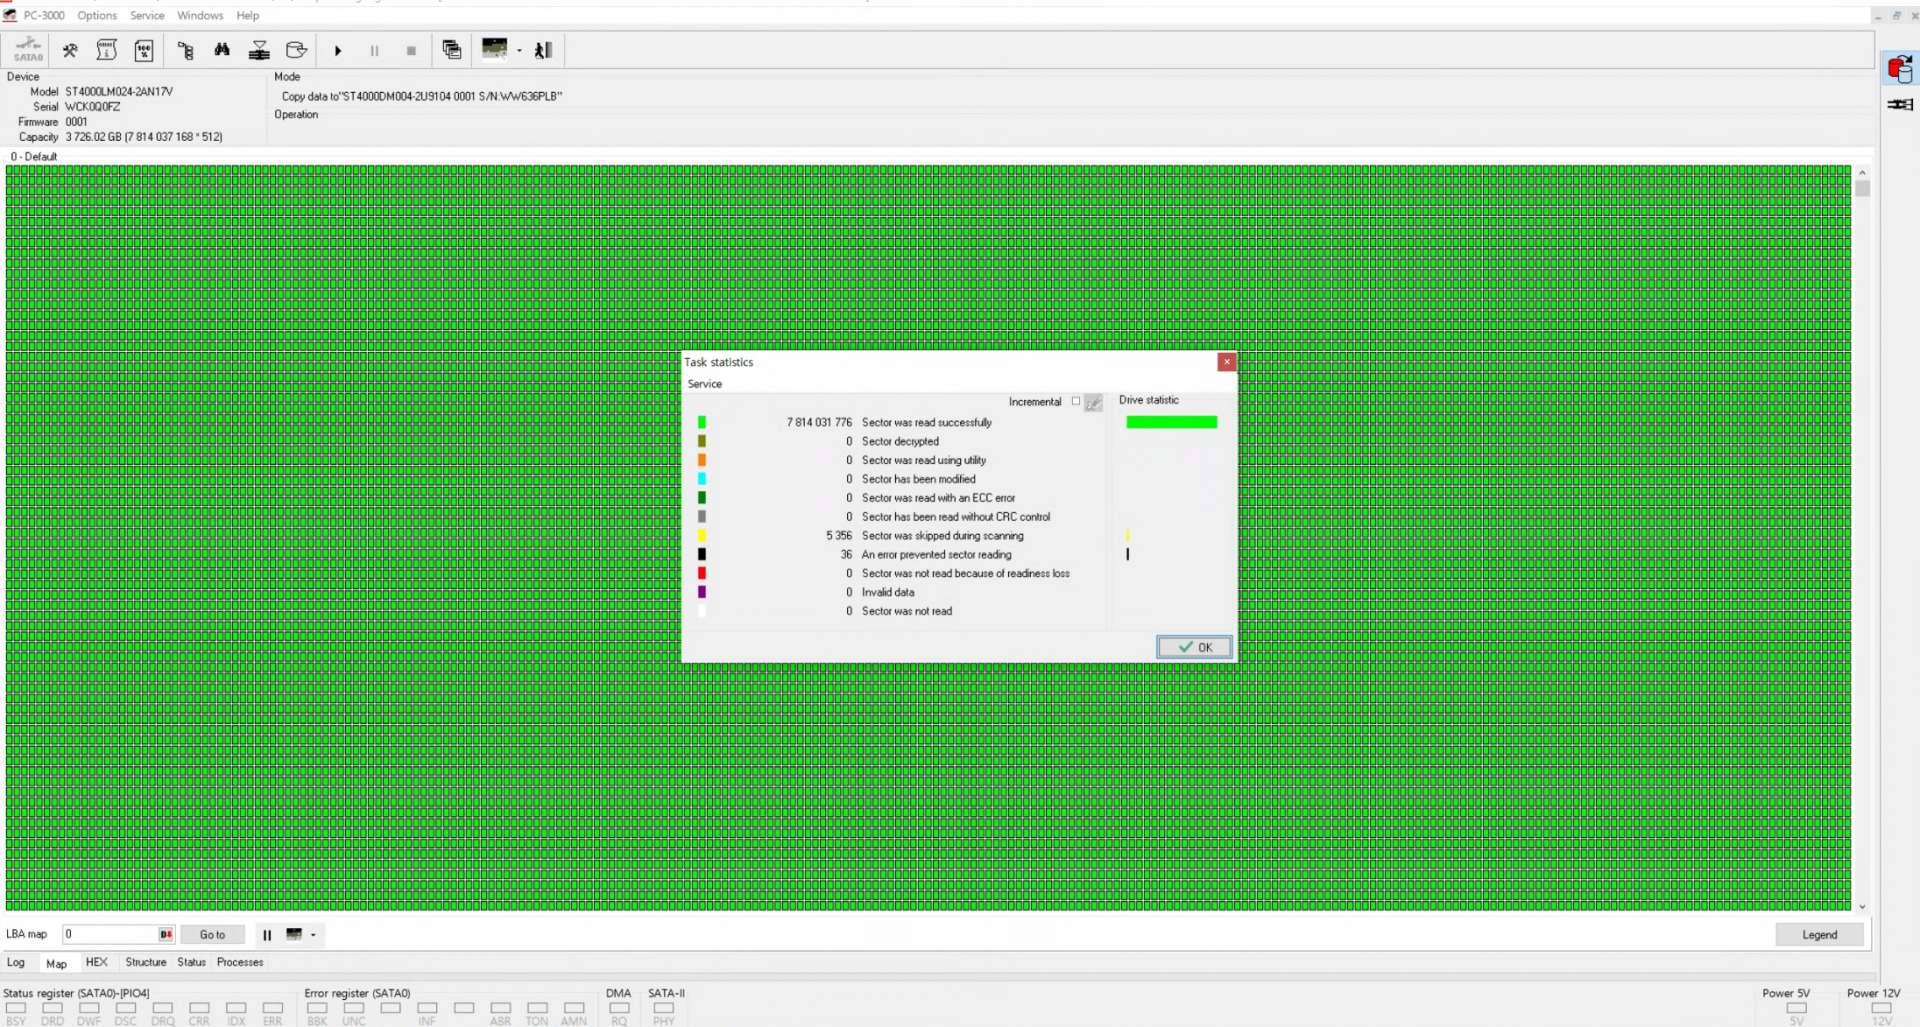
Task: Click the black 'error prevented sector reading' swatch
Action: click(702, 554)
